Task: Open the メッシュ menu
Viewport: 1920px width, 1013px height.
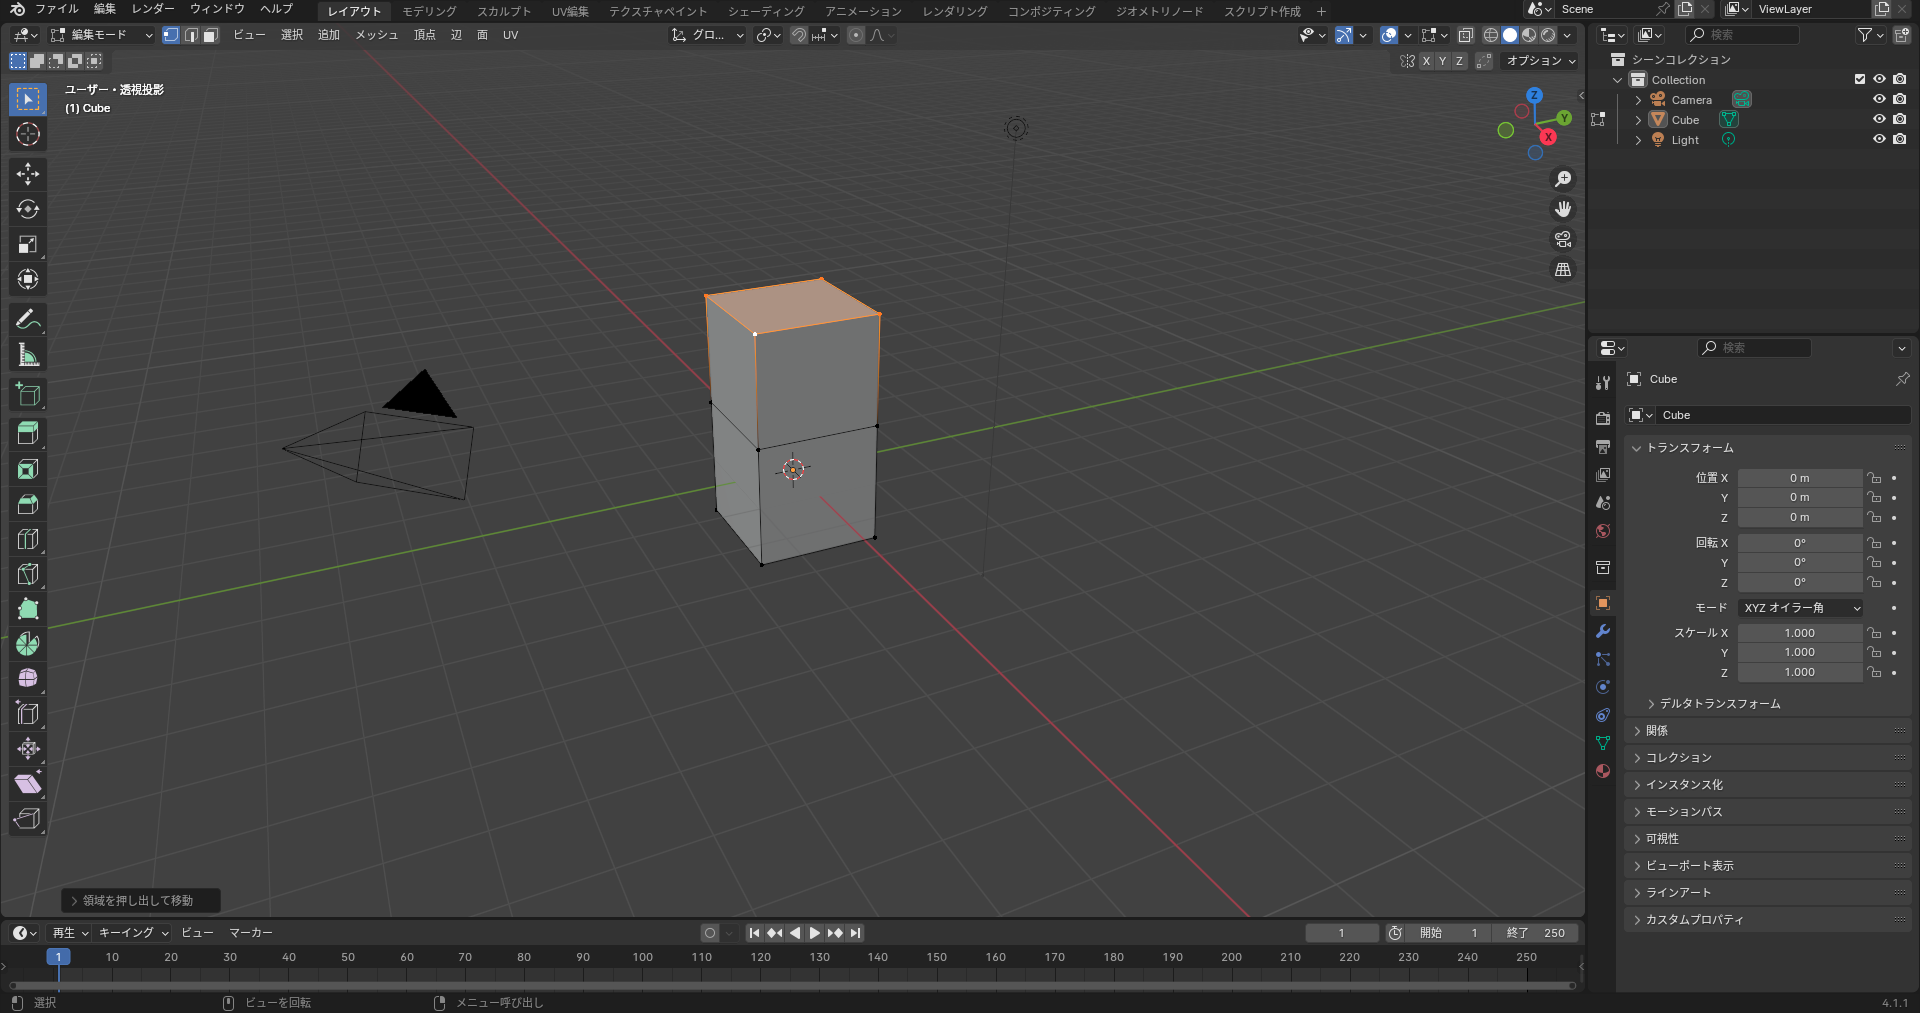Action: click(x=376, y=35)
